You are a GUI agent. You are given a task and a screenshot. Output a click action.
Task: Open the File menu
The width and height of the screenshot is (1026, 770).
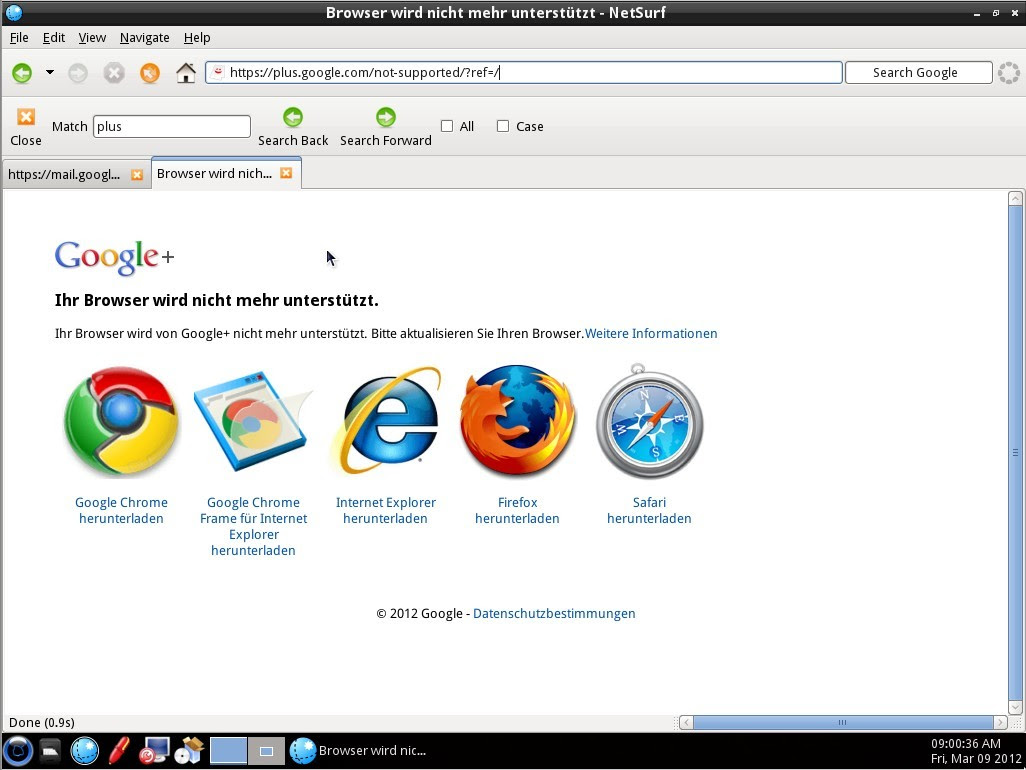tap(19, 37)
